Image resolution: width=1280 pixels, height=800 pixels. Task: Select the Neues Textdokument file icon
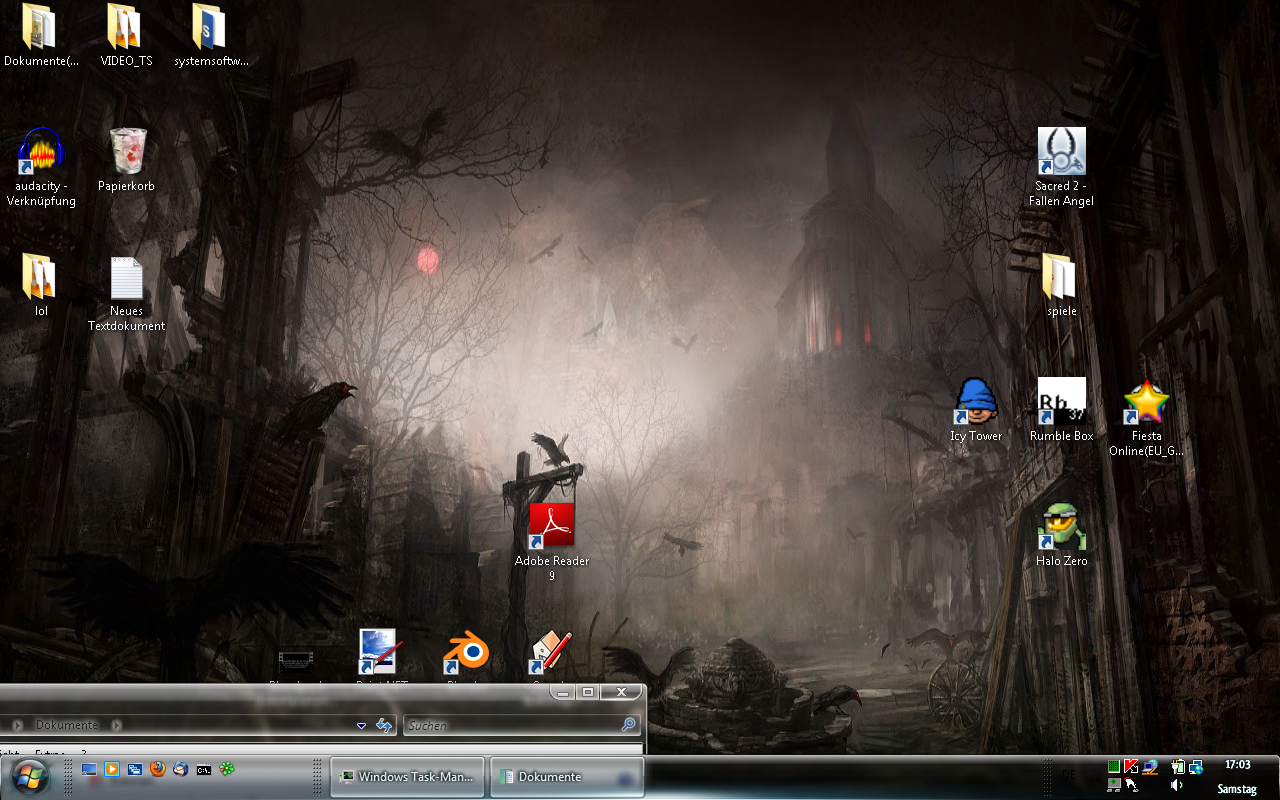pyautogui.click(x=126, y=277)
